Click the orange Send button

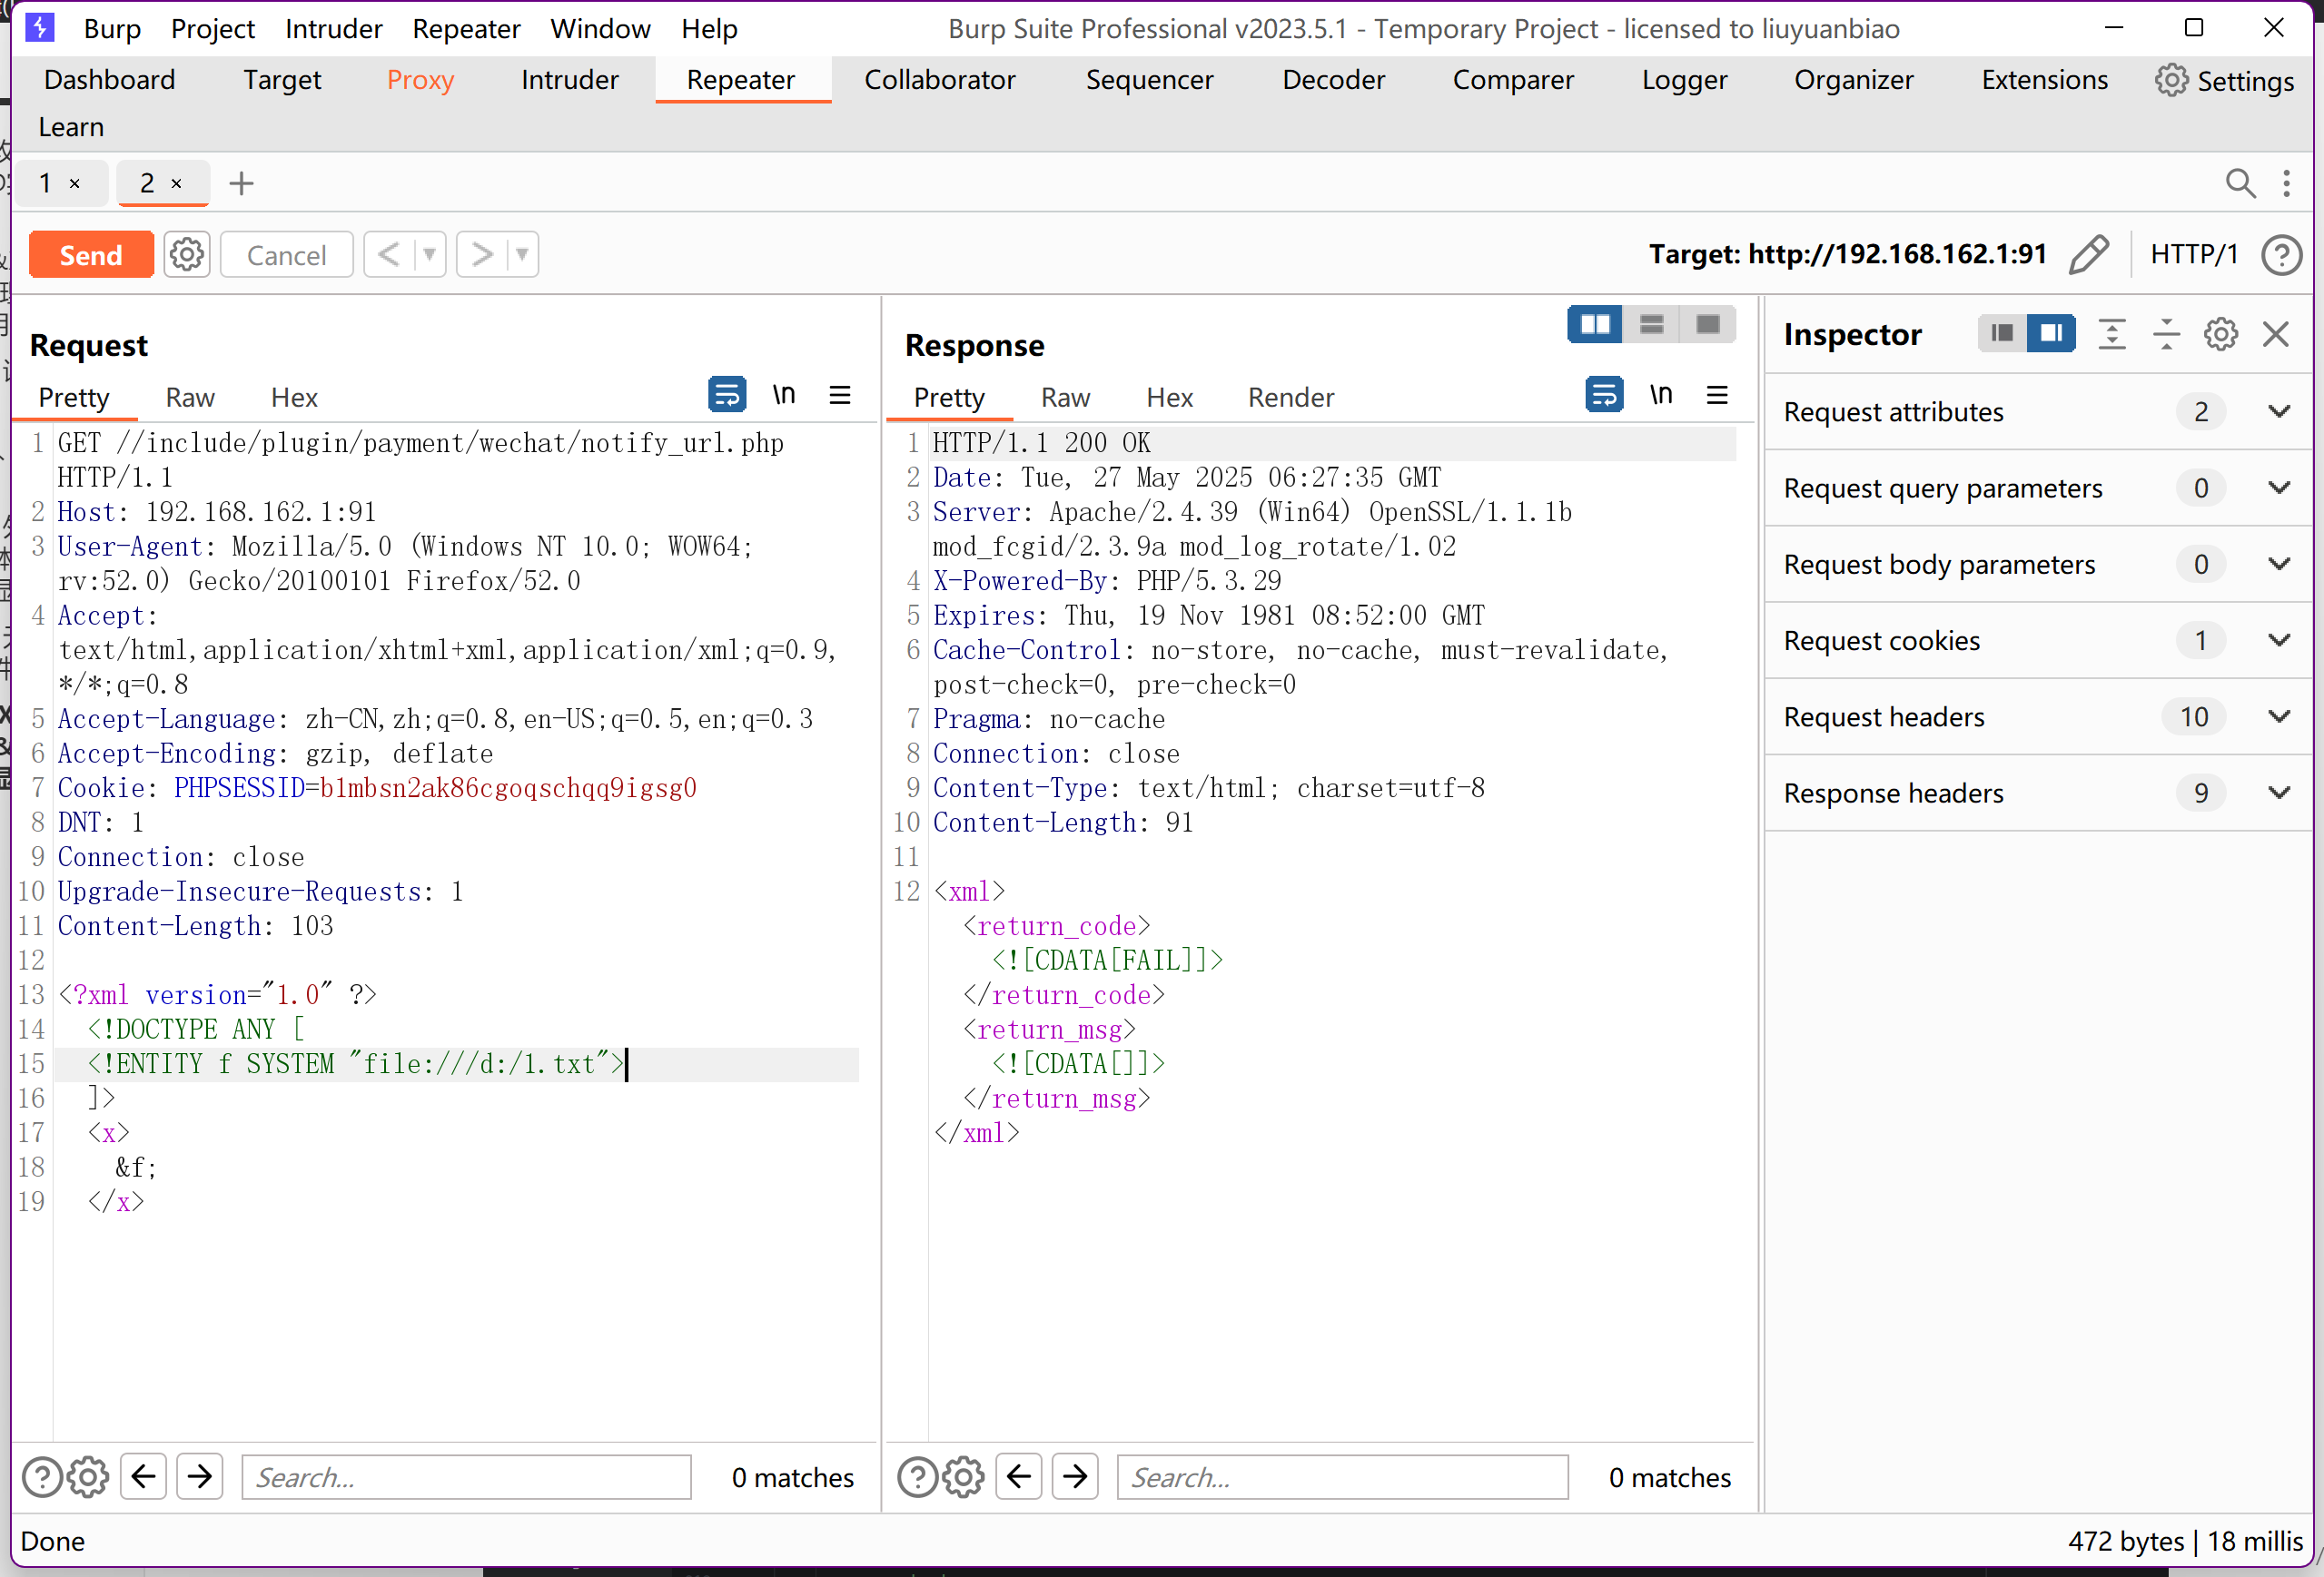(91, 255)
